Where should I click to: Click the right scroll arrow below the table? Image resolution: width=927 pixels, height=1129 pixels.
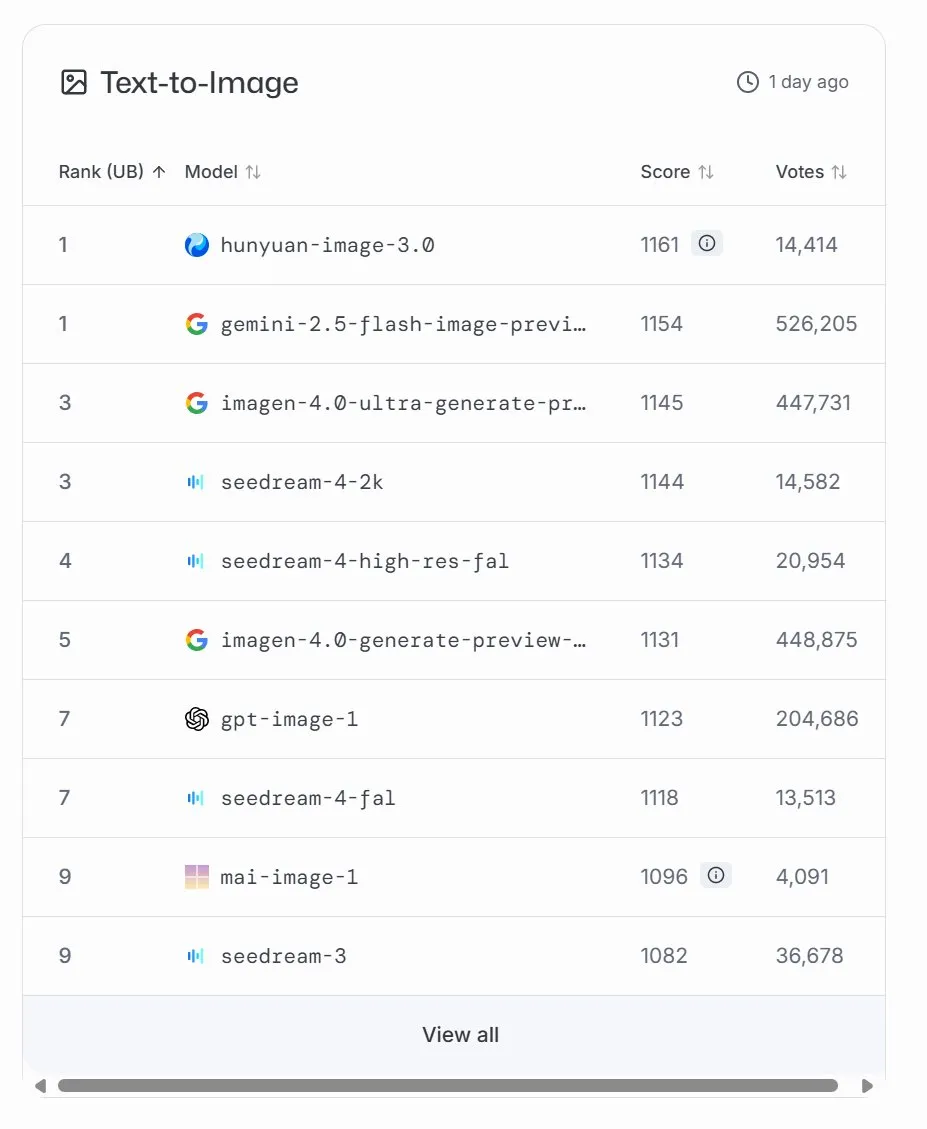point(868,1085)
